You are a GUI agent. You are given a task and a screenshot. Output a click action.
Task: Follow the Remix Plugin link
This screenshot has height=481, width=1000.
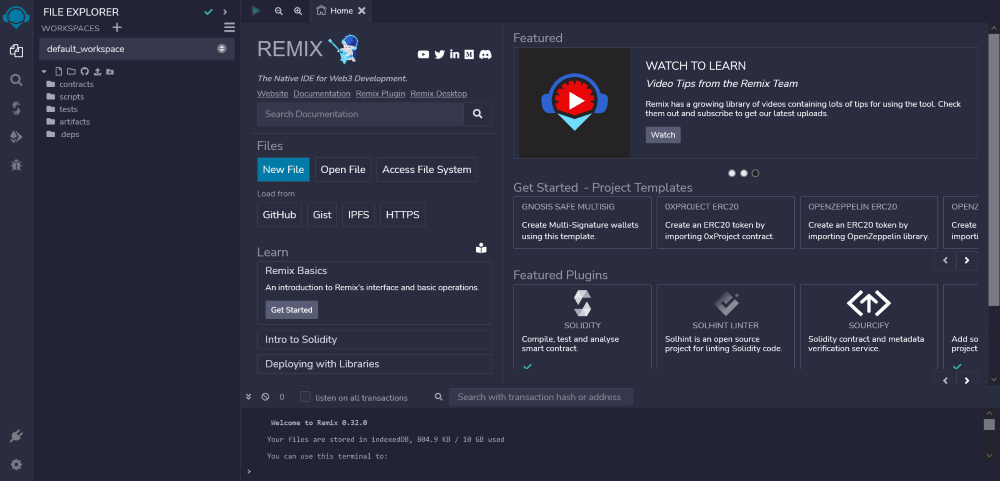pos(381,94)
